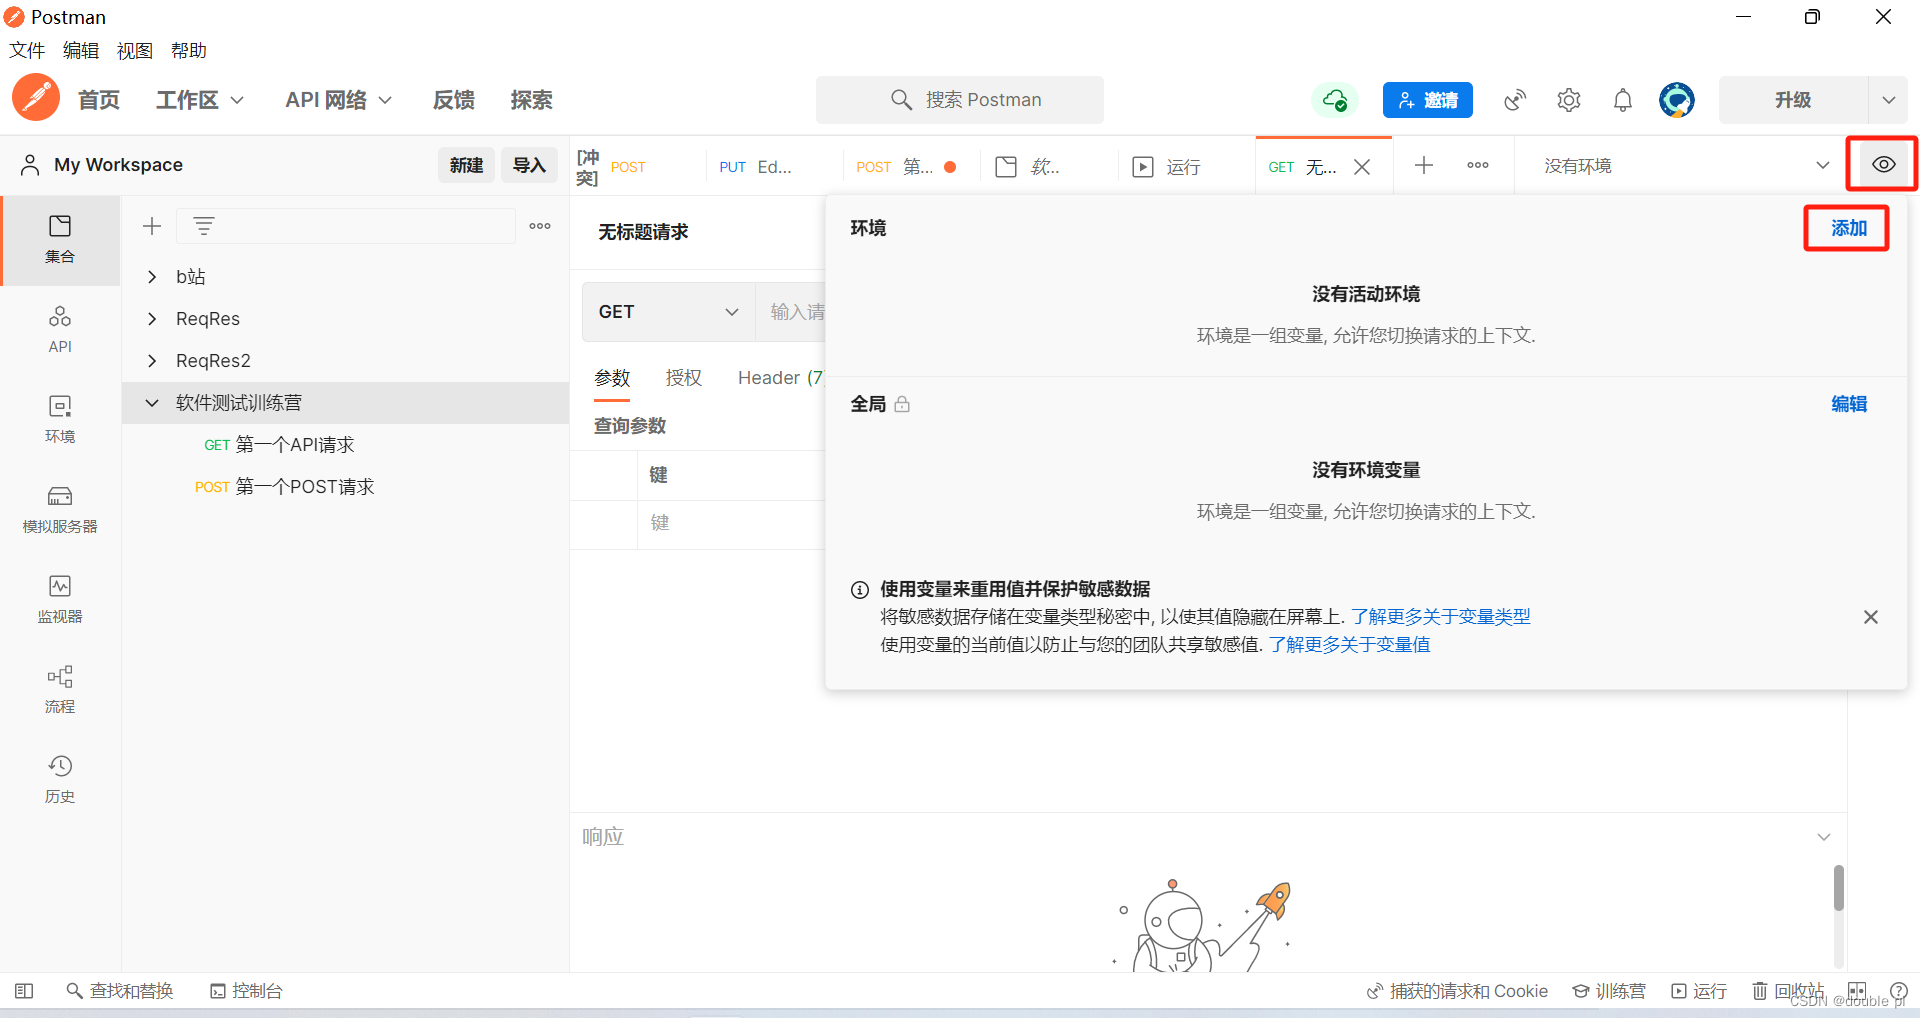
Task: Click the 邀请 invite button
Action: pyautogui.click(x=1427, y=100)
